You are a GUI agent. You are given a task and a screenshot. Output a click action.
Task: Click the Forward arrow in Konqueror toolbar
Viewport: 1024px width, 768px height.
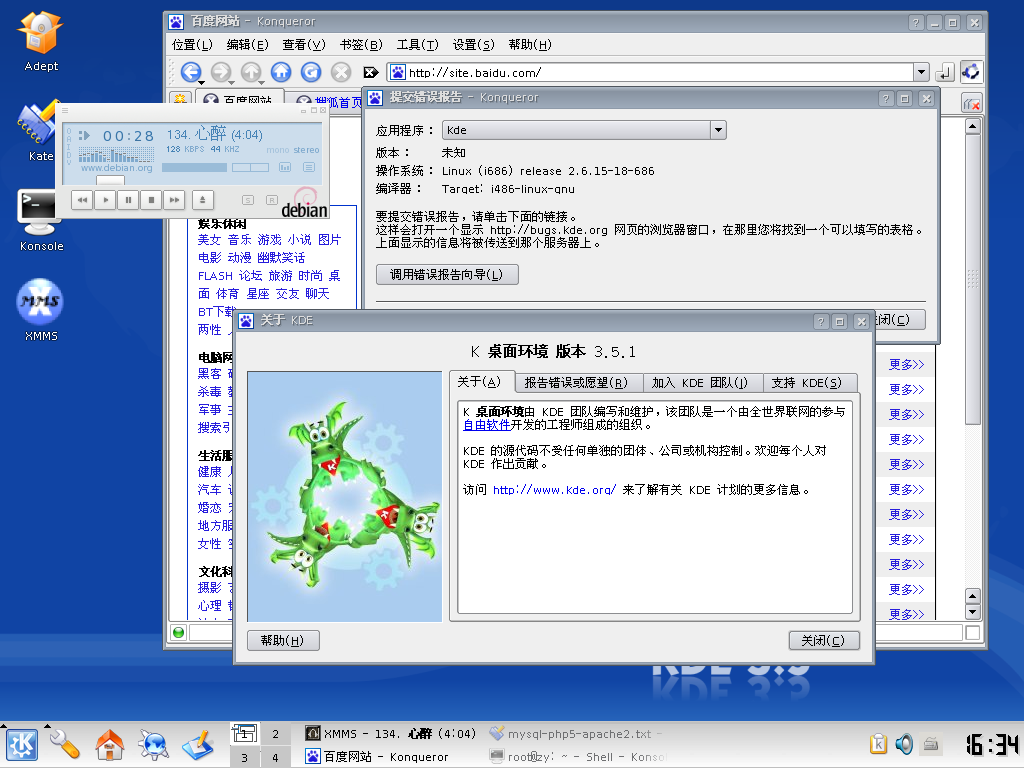(221, 72)
